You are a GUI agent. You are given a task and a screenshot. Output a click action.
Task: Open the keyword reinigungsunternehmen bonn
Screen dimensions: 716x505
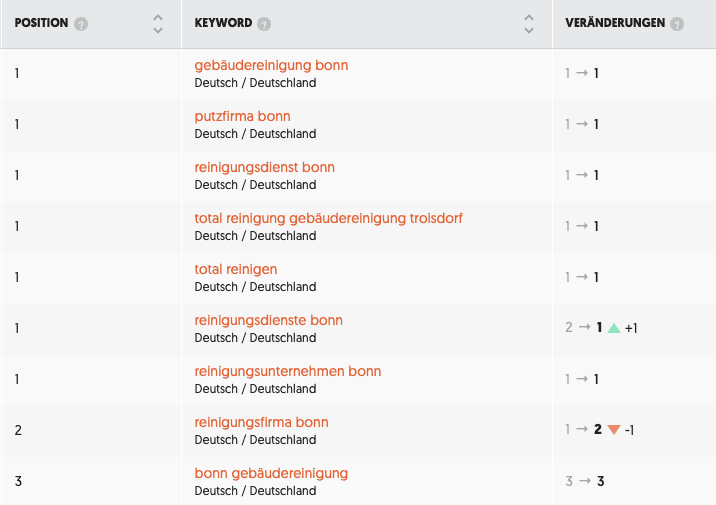click(288, 371)
